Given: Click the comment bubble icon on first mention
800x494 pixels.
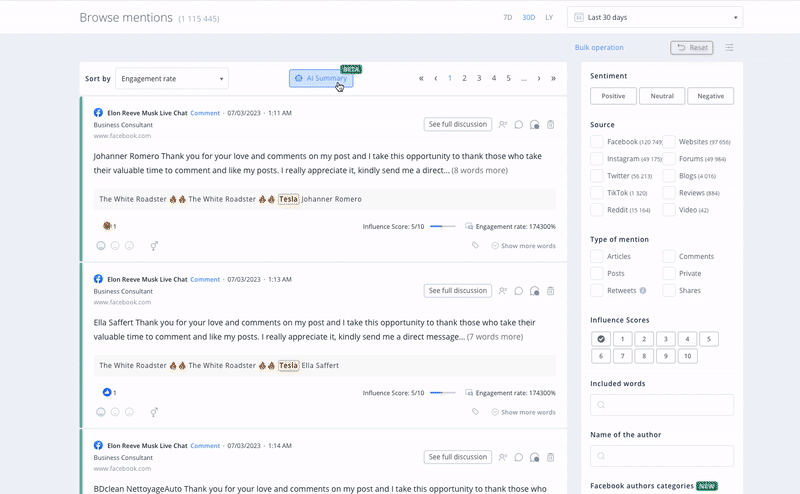Looking at the screenshot, I should (519, 124).
